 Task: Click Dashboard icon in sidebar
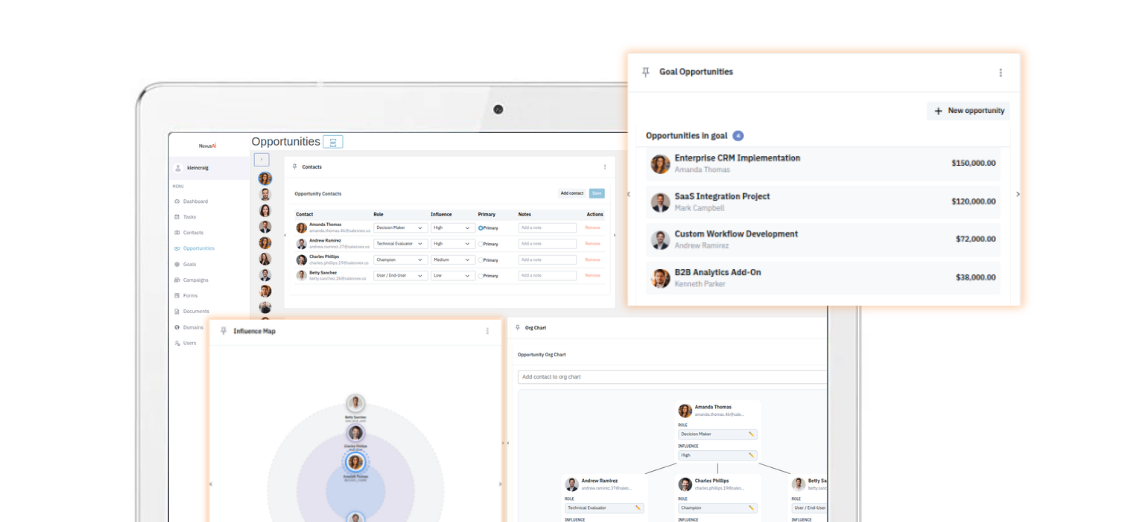point(177,202)
